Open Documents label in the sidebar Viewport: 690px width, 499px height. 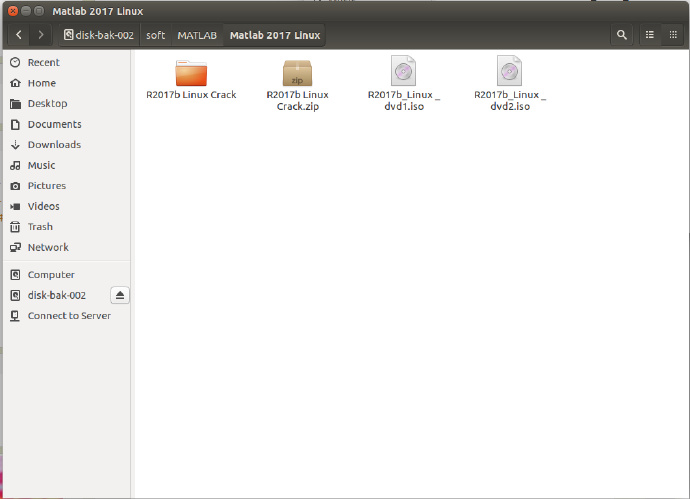pos(55,124)
